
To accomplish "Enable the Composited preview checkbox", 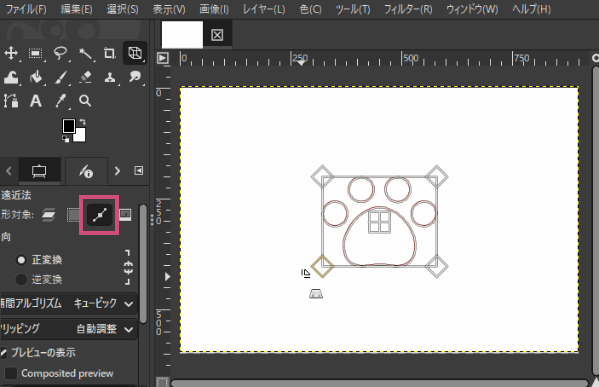I will [x=11, y=373].
